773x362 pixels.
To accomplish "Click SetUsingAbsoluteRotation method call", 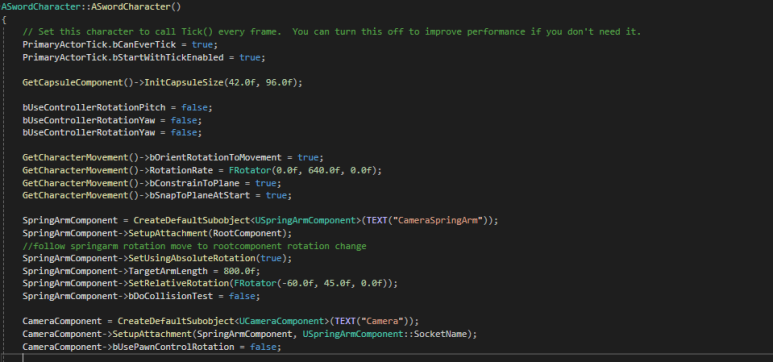I will coord(192,258).
